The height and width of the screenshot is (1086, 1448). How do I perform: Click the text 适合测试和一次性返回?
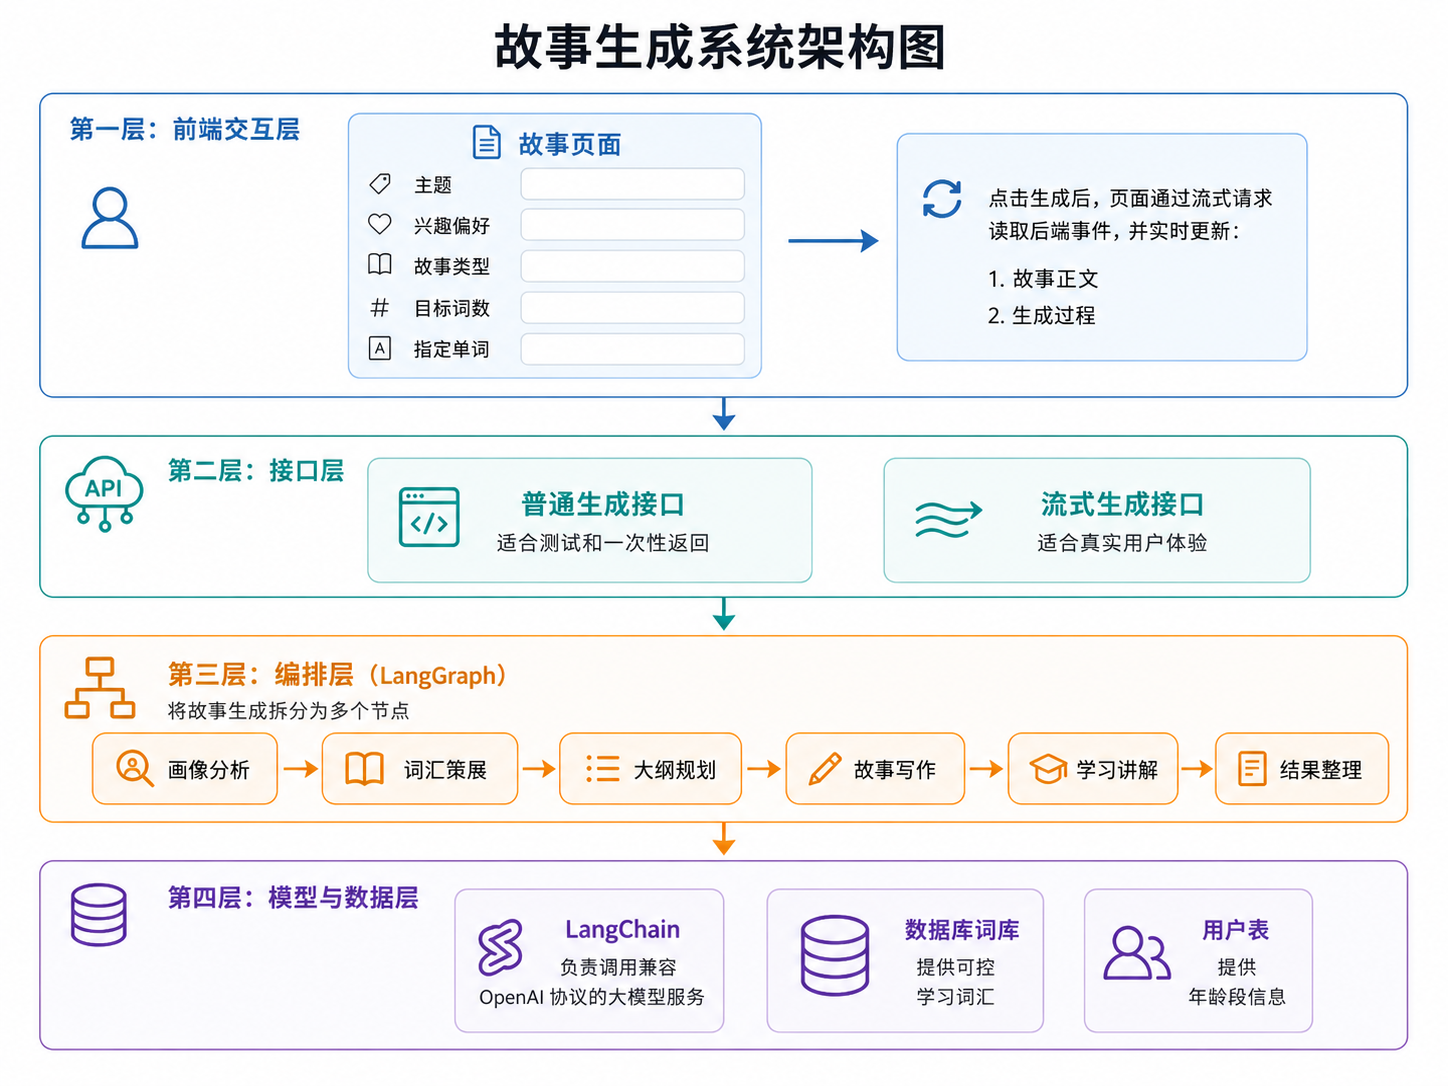(603, 543)
